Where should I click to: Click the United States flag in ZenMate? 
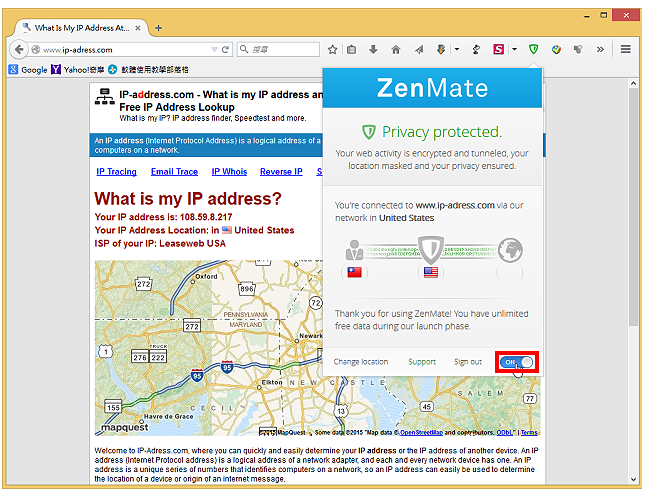click(x=431, y=273)
